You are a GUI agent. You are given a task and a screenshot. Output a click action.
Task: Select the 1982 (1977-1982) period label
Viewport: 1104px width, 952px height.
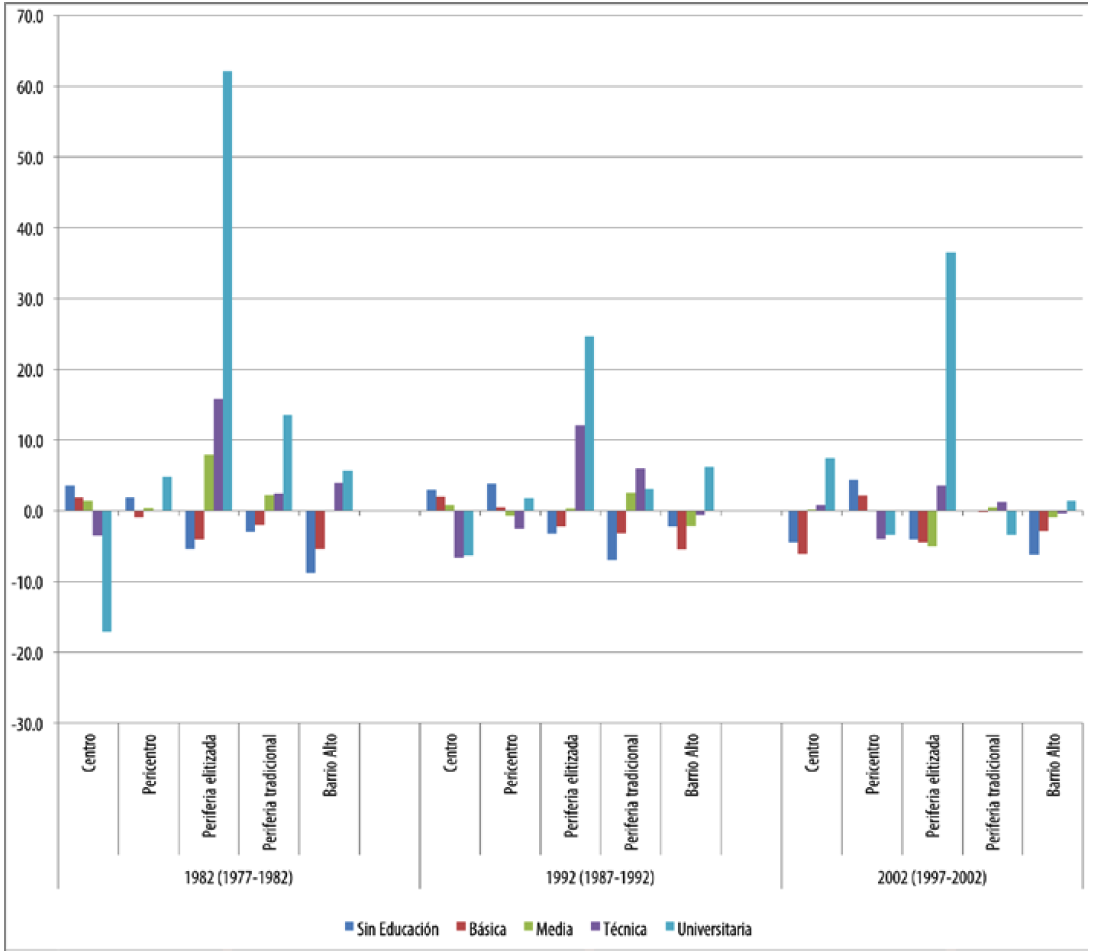click(238, 878)
